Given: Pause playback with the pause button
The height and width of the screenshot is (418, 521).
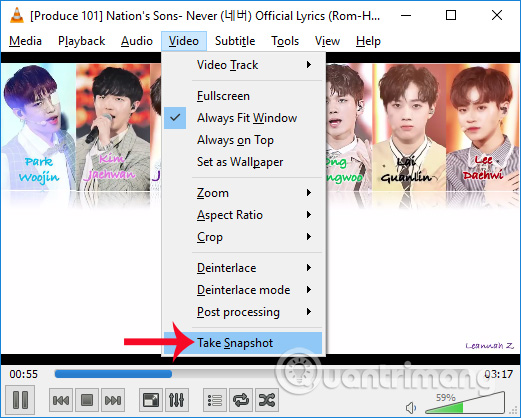Looking at the screenshot, I should point(20,399).
